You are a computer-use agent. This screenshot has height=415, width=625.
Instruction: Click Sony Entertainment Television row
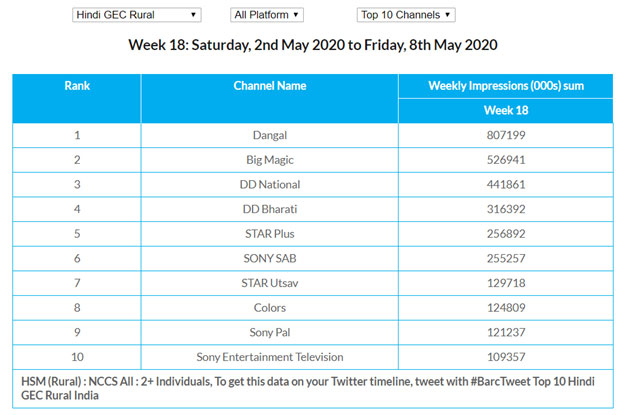click(269, 357)
